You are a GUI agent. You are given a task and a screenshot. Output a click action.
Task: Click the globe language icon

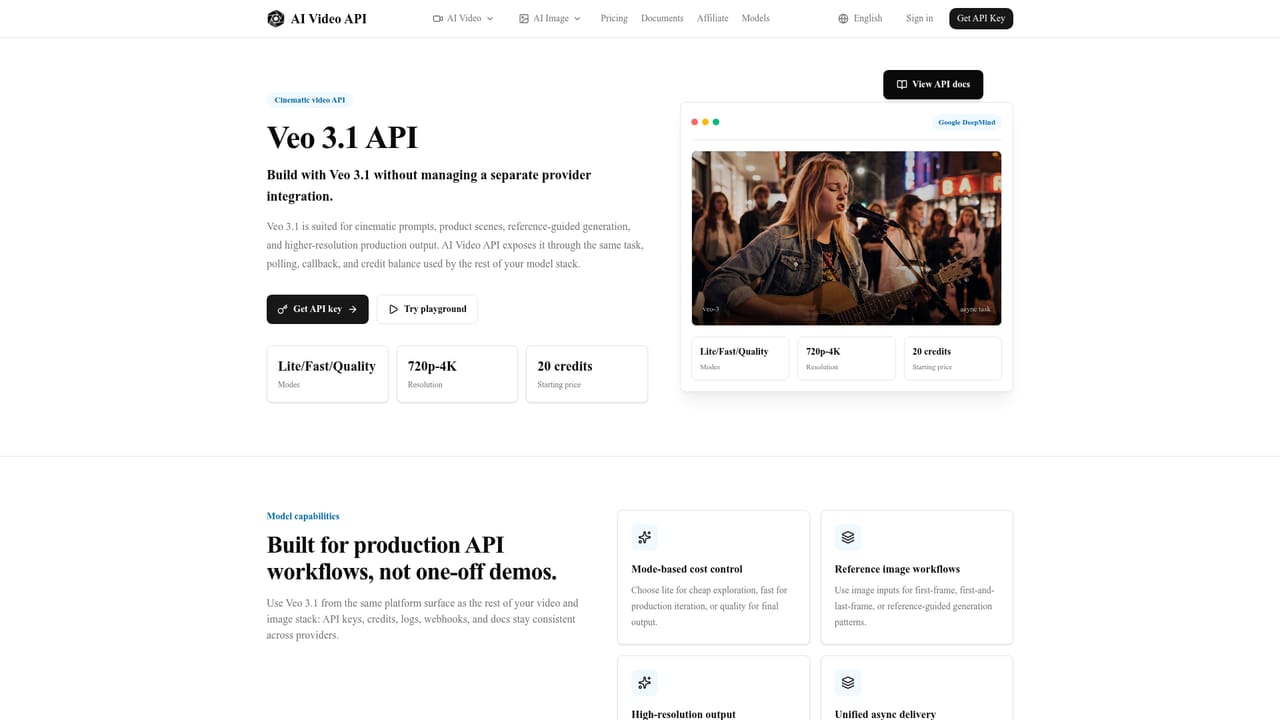coord(843,18)
